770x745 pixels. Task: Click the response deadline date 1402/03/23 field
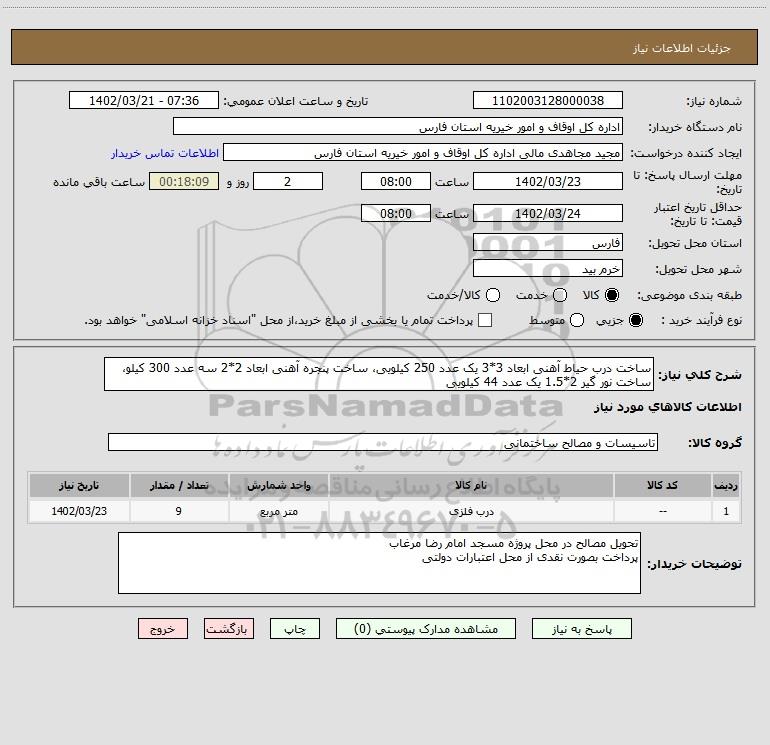tap(548, 181)
